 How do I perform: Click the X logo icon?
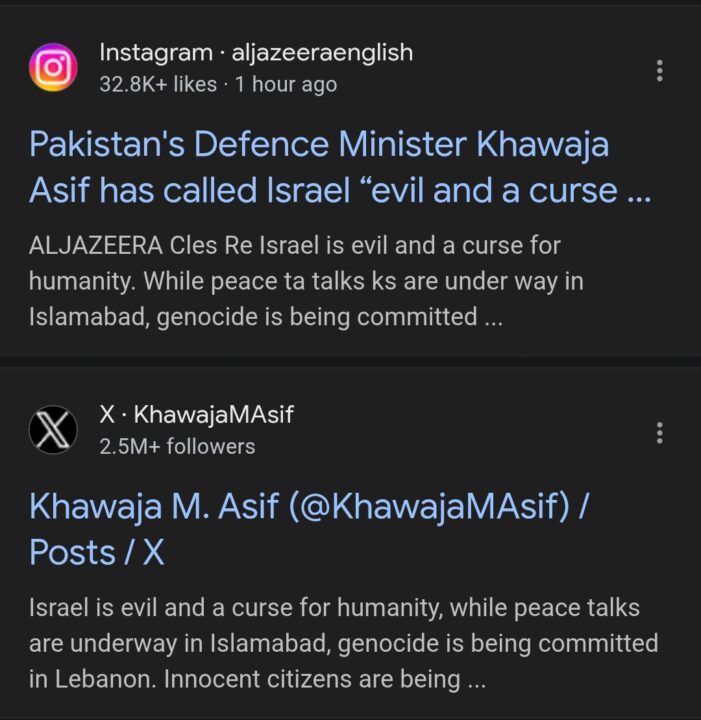(55, 430)
